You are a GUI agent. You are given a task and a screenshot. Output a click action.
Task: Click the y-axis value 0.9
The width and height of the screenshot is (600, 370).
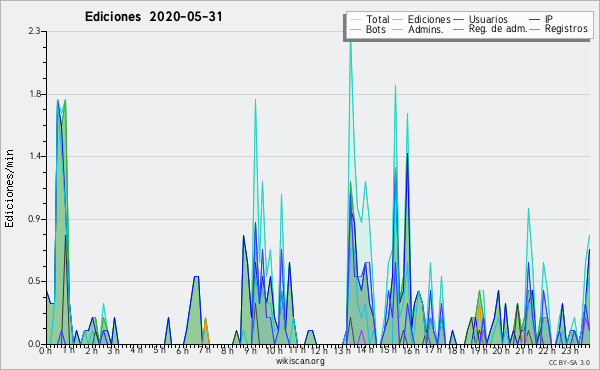pyautogui.click(x=35, y=219)
